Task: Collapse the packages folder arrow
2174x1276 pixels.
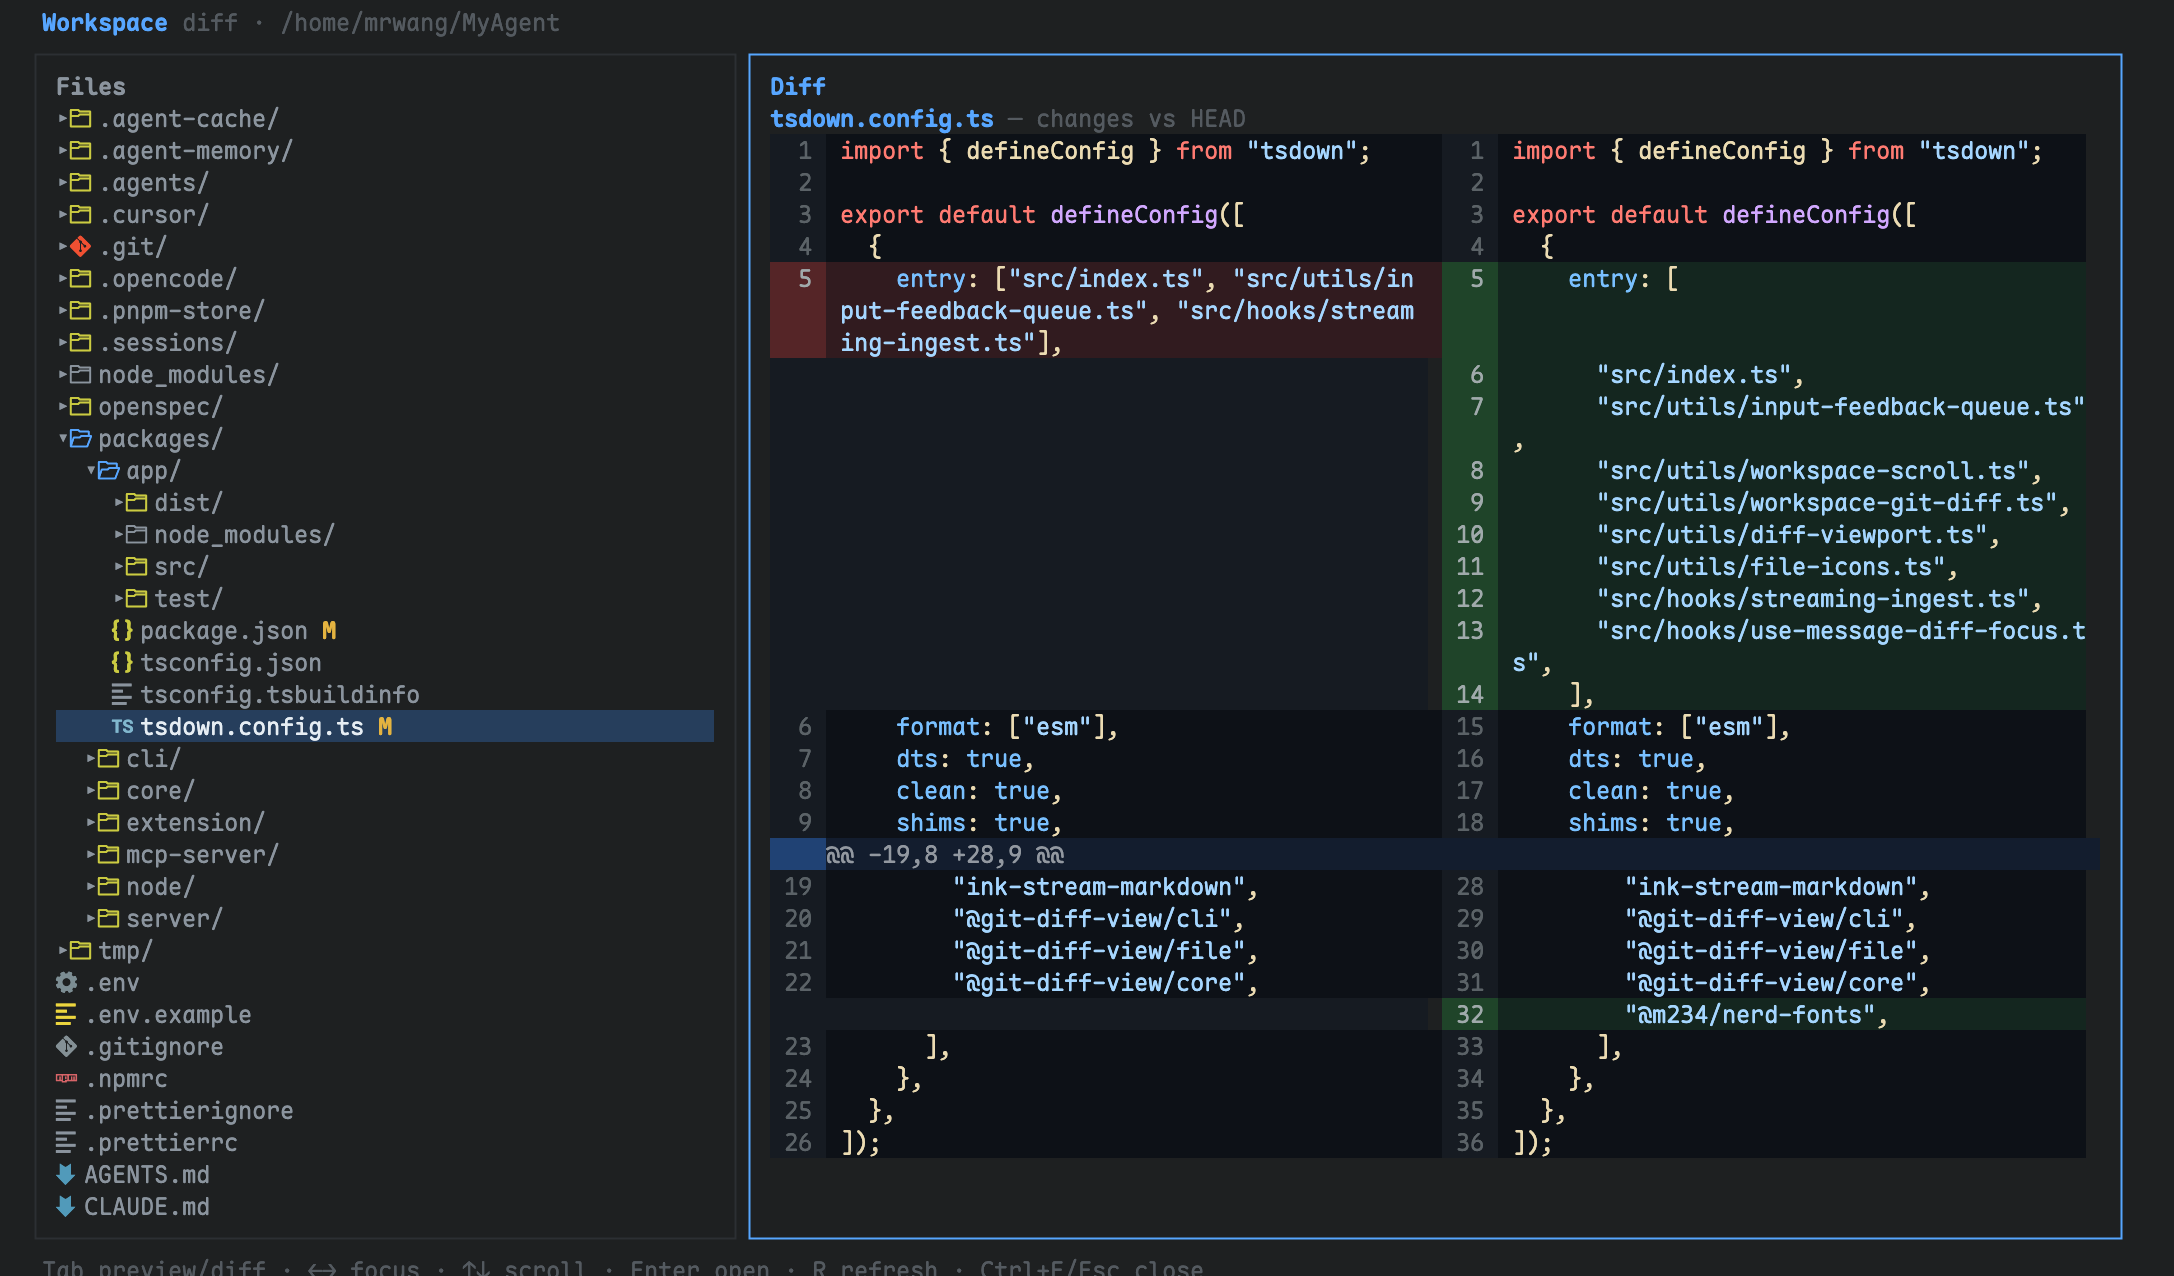Action: 63,438
